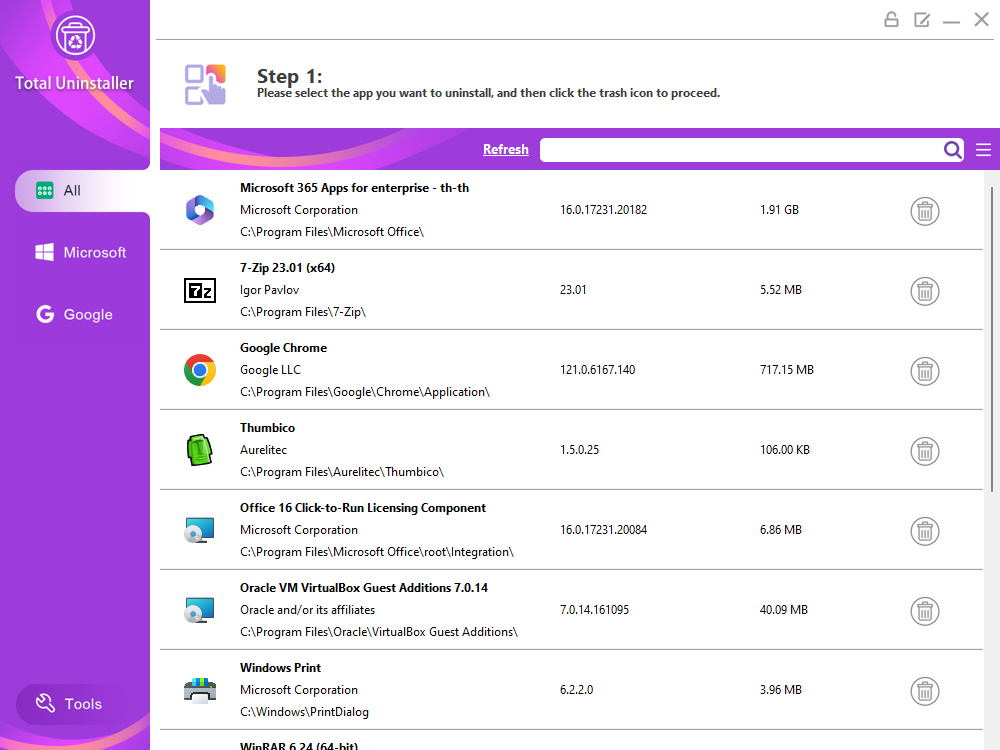Click trash icon for Oracle VM VirtualBox Guest Additions
This screenshot has height=750, width=1000.
pyautogui.click(x=924, y=611)
